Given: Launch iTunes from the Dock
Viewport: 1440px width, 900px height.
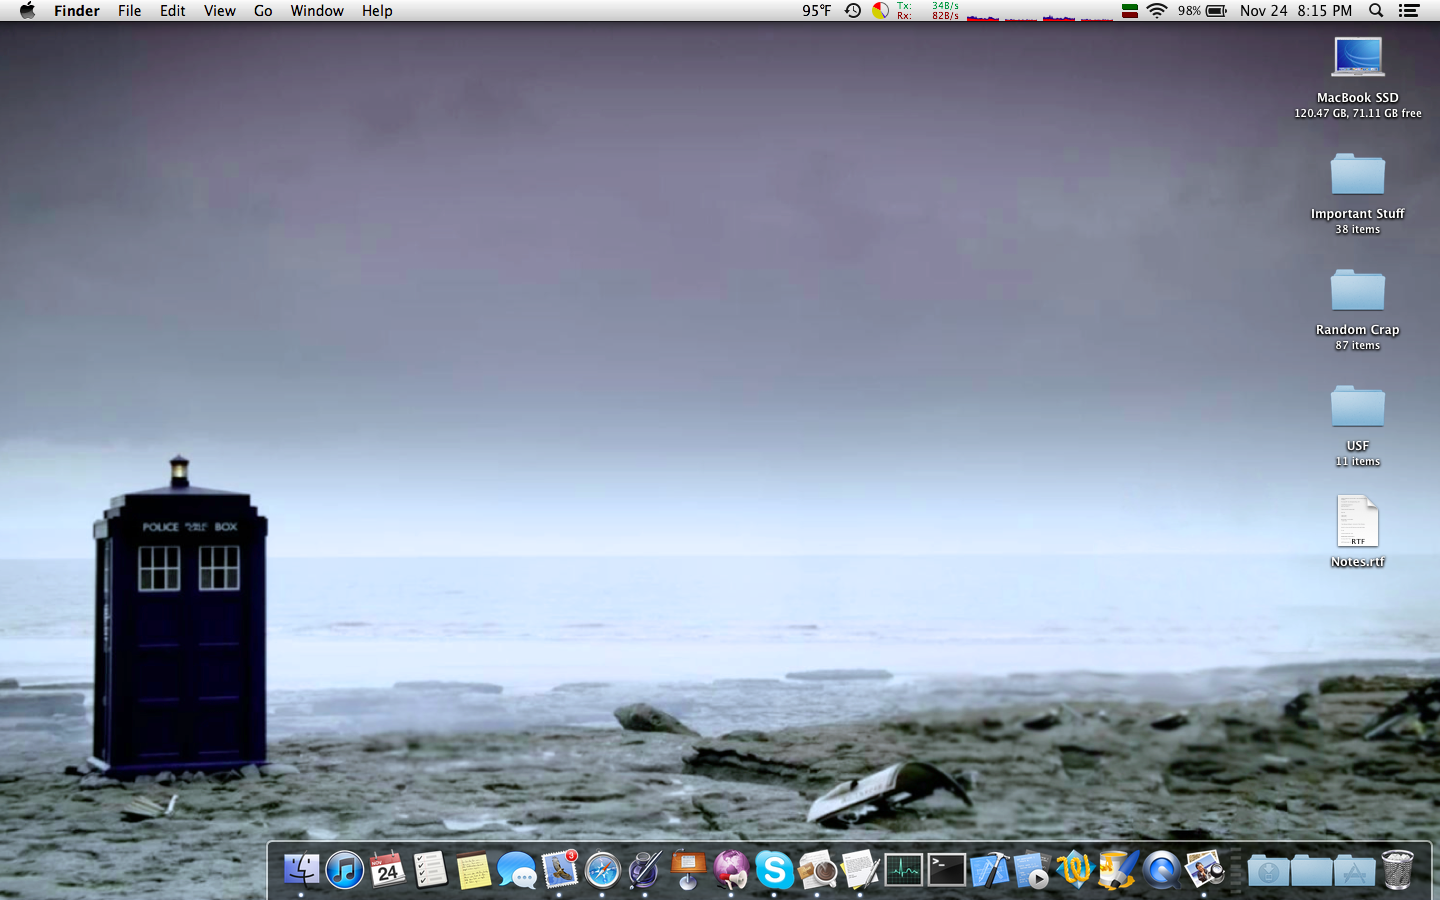Looking at the screenshot, I should coord(345,869).
